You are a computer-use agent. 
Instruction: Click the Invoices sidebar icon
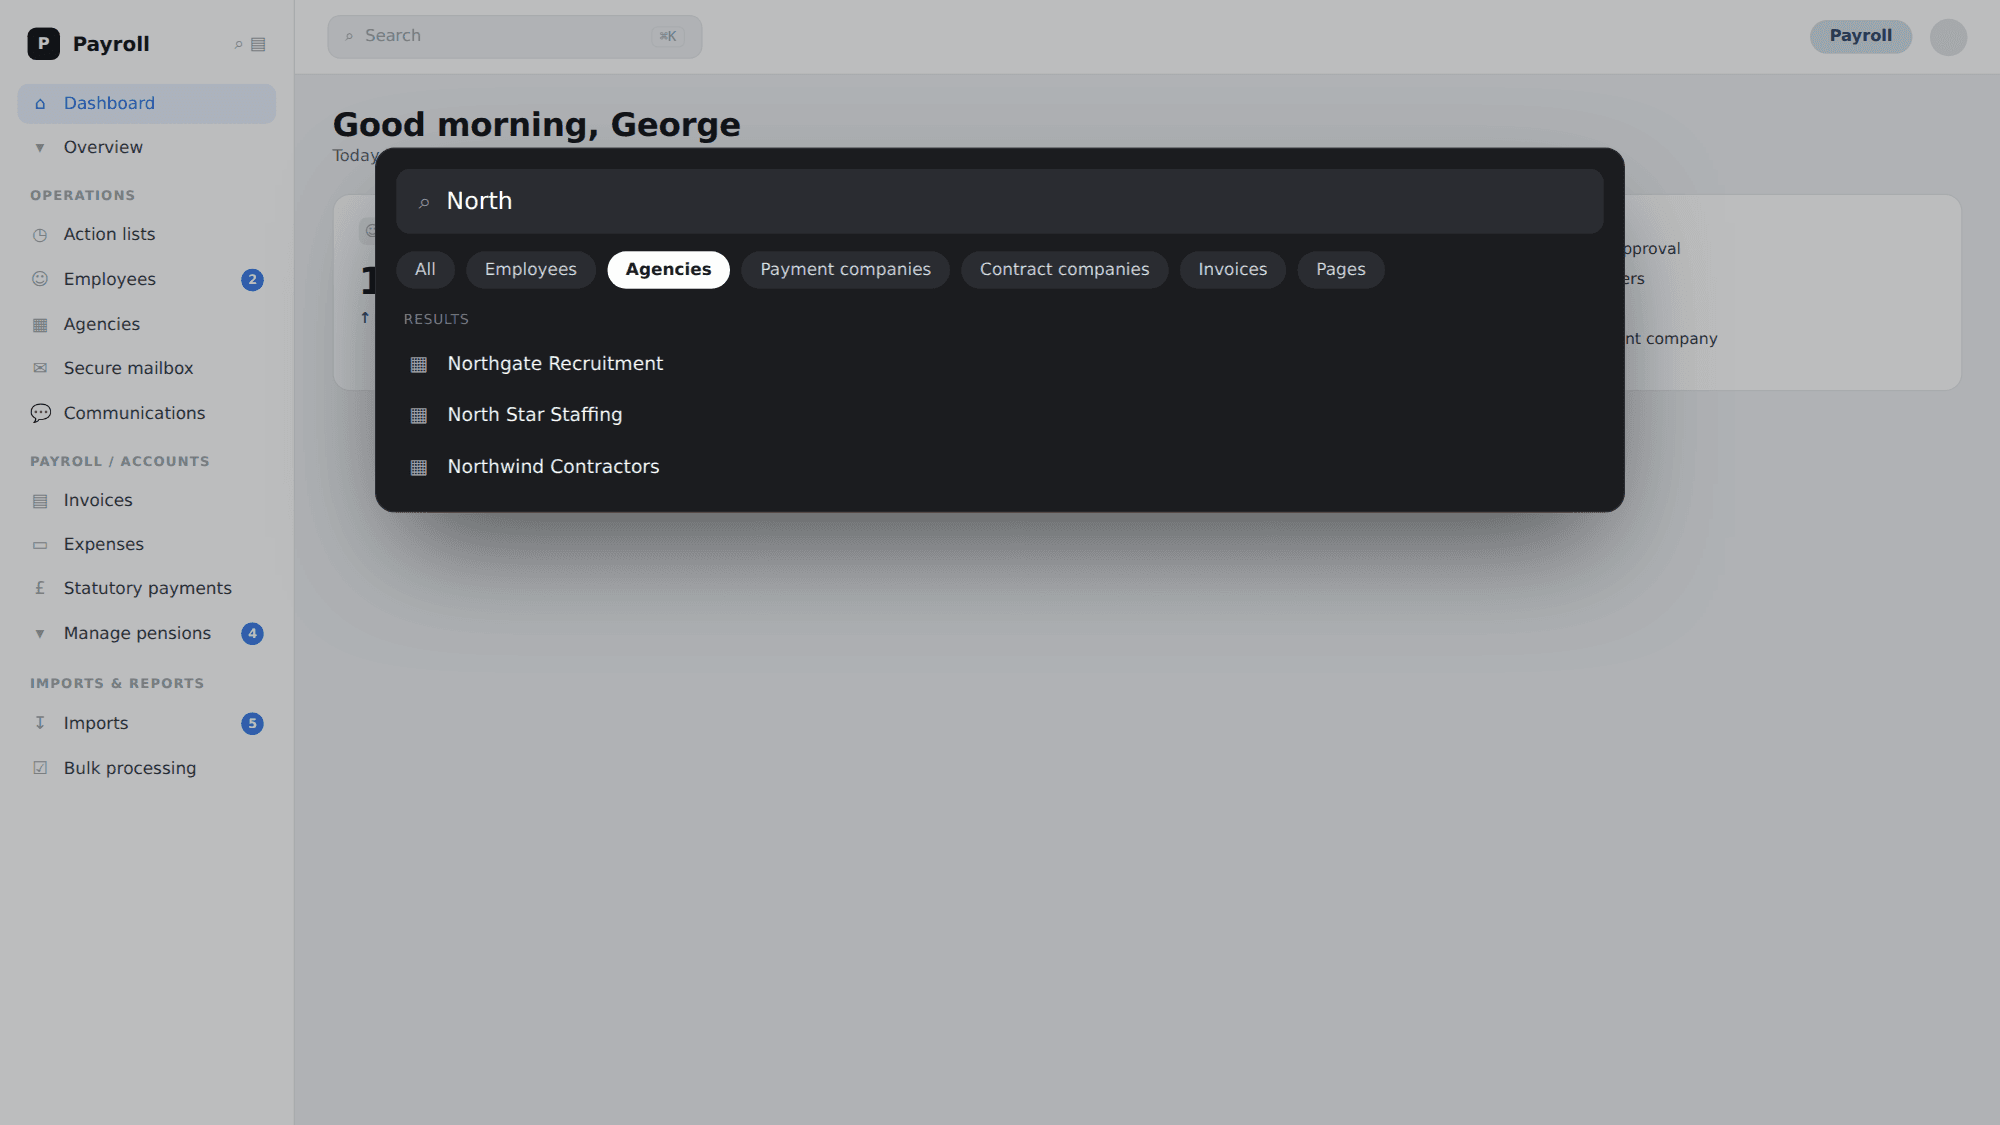[x=40, y=501]
